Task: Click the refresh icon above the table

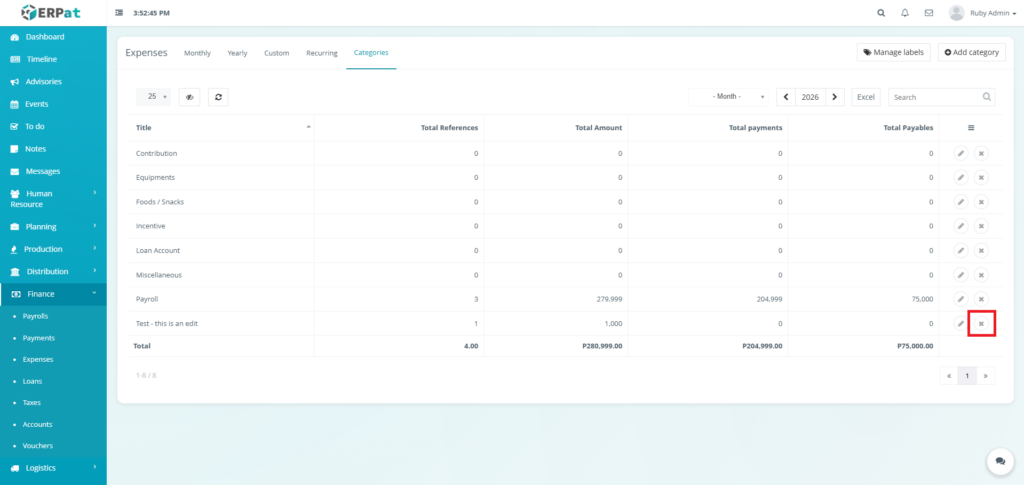Action: tap(217, 97)
